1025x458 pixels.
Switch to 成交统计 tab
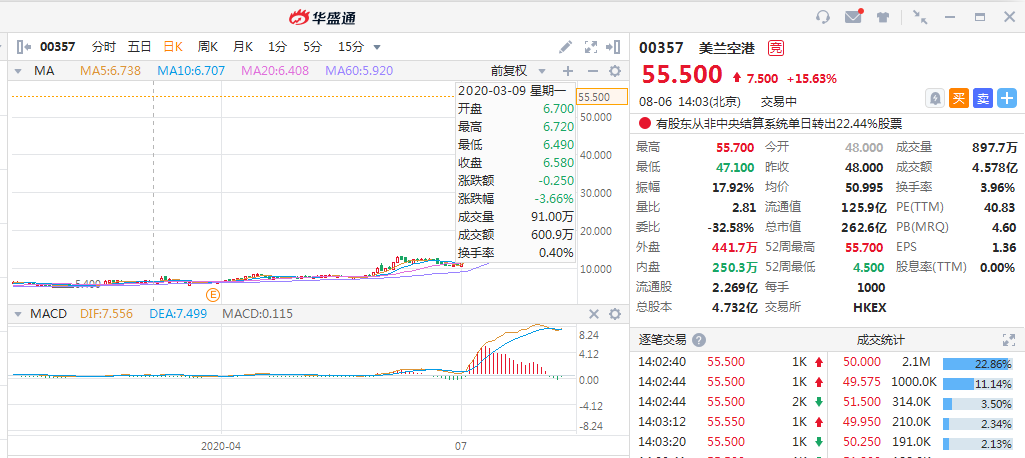[881, 340]
